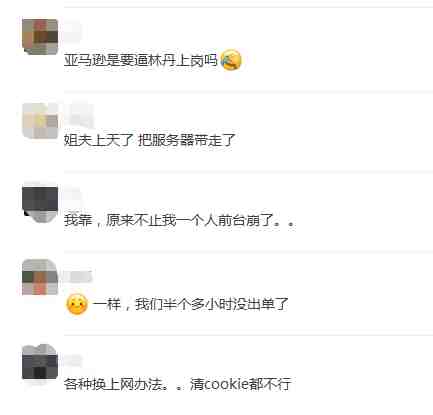Image resolution: width=433 pixels, height=415 pixels.
Task: Click the blurred username above 我靠 comment
Action: (73, 195)
